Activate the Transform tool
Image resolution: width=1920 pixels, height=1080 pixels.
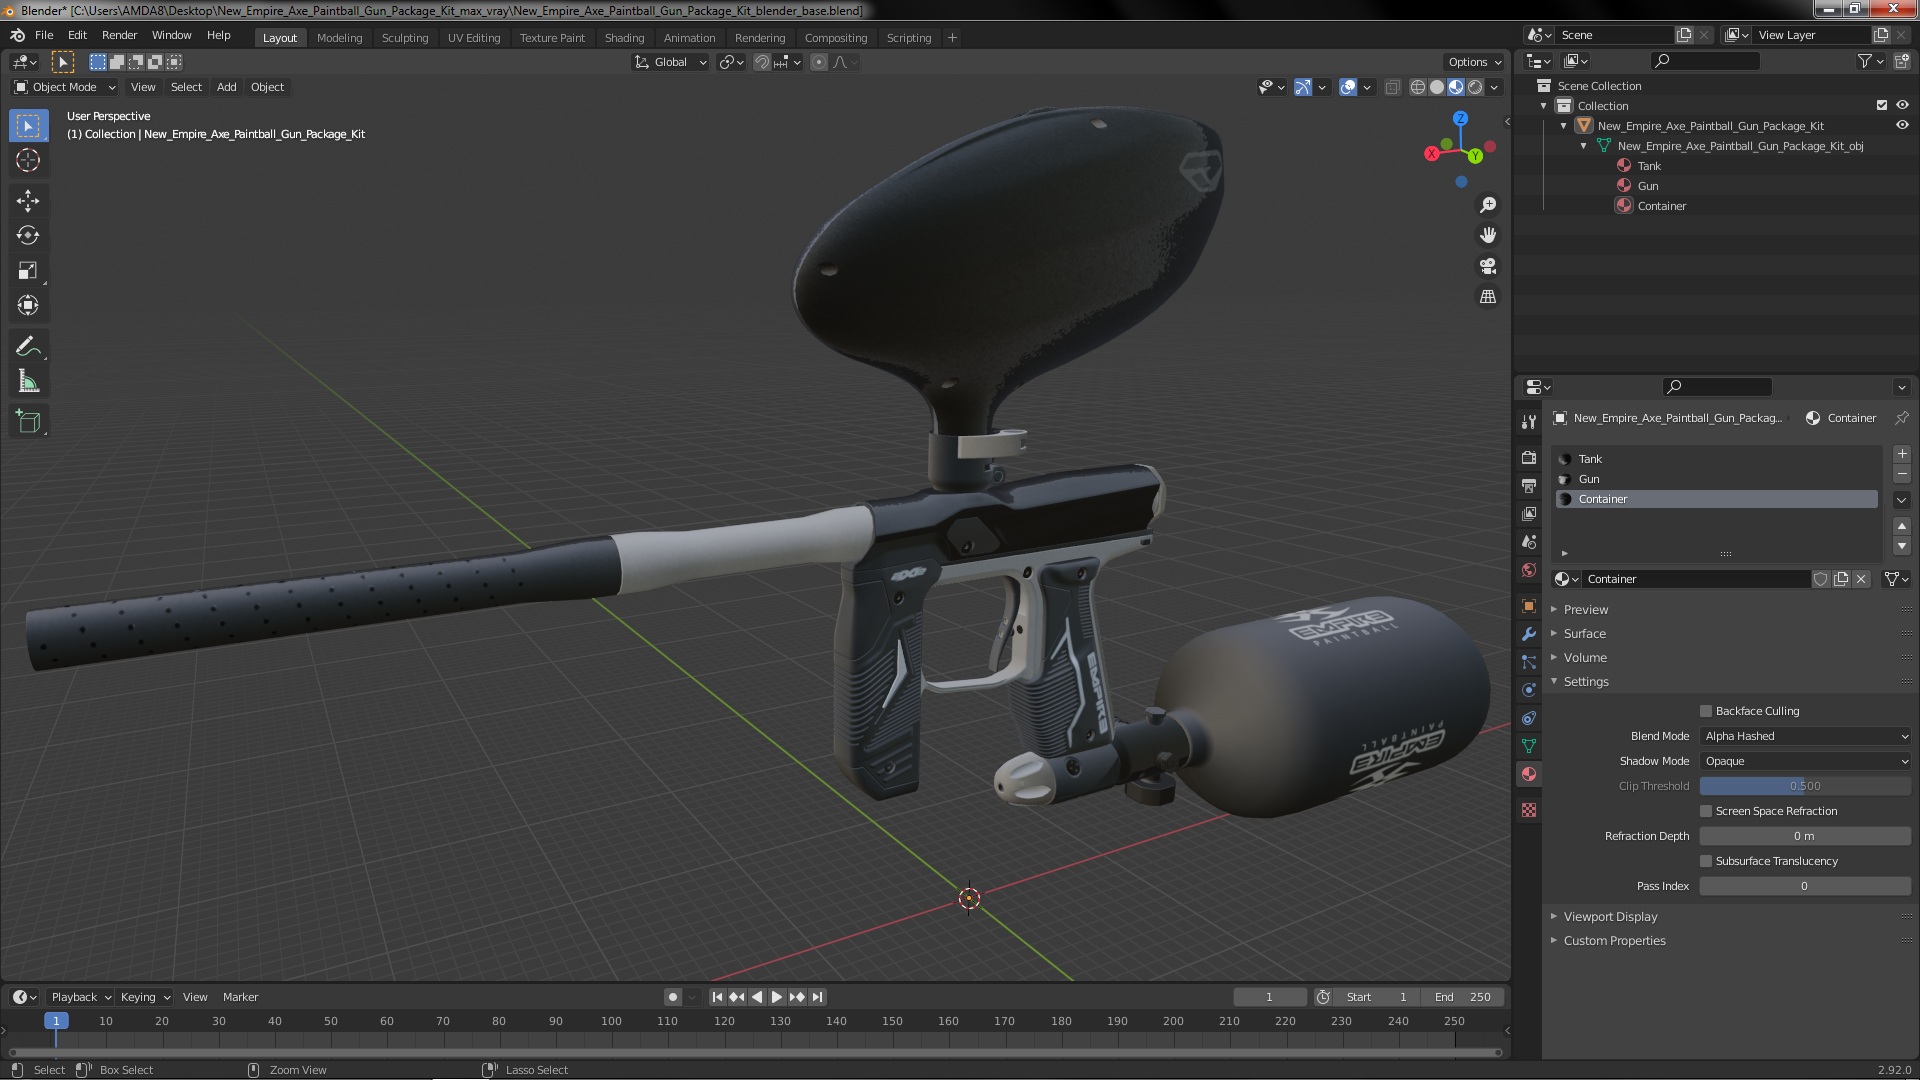pyautogui.click(x=28, y=306)
